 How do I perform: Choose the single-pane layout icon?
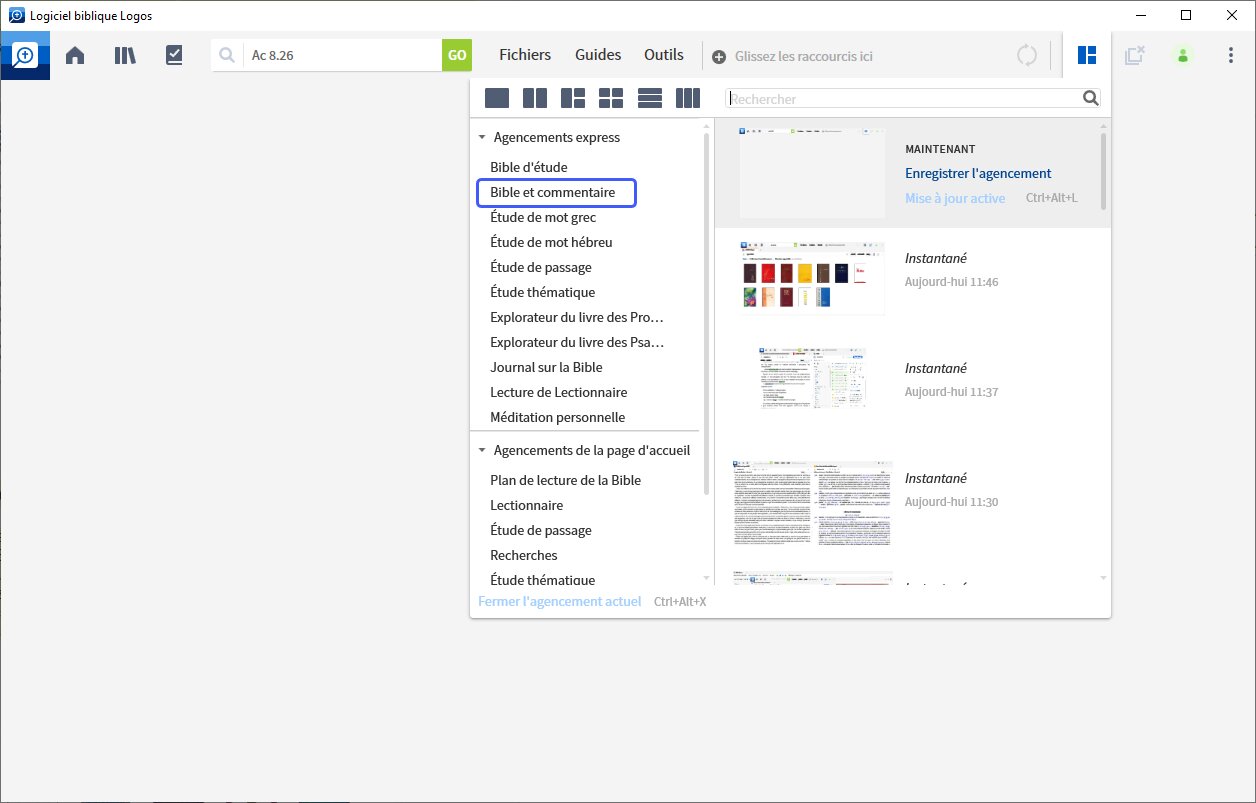click(497, 98)
